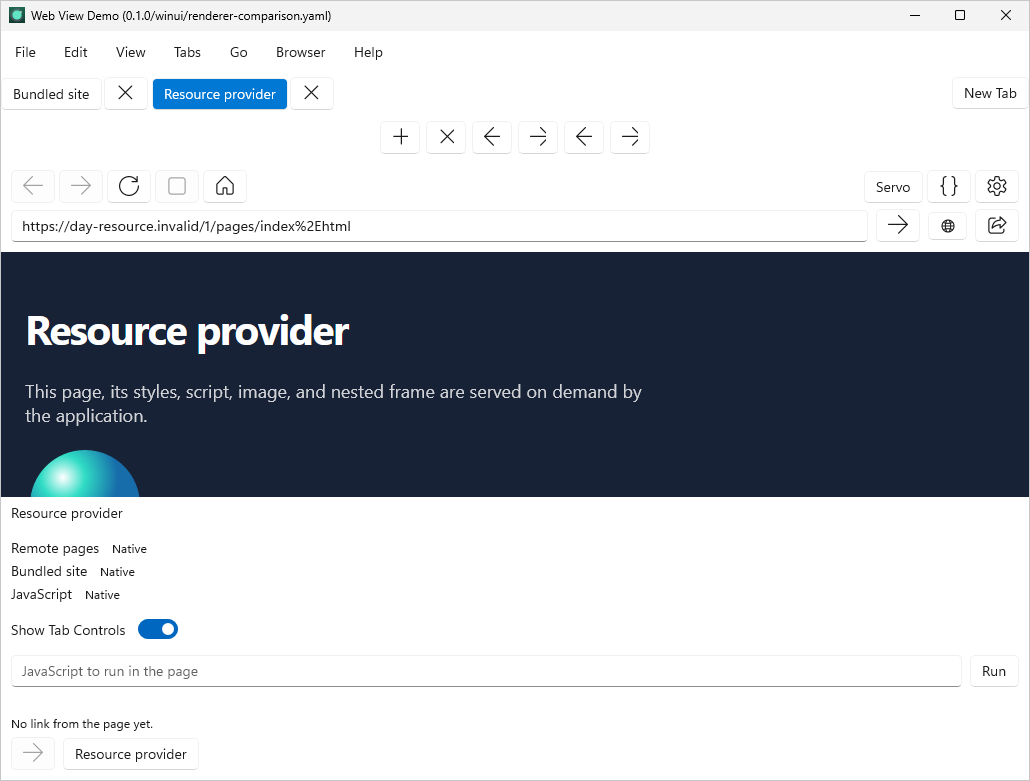Click the Resource provider button at the bottom

coord(131,754)
